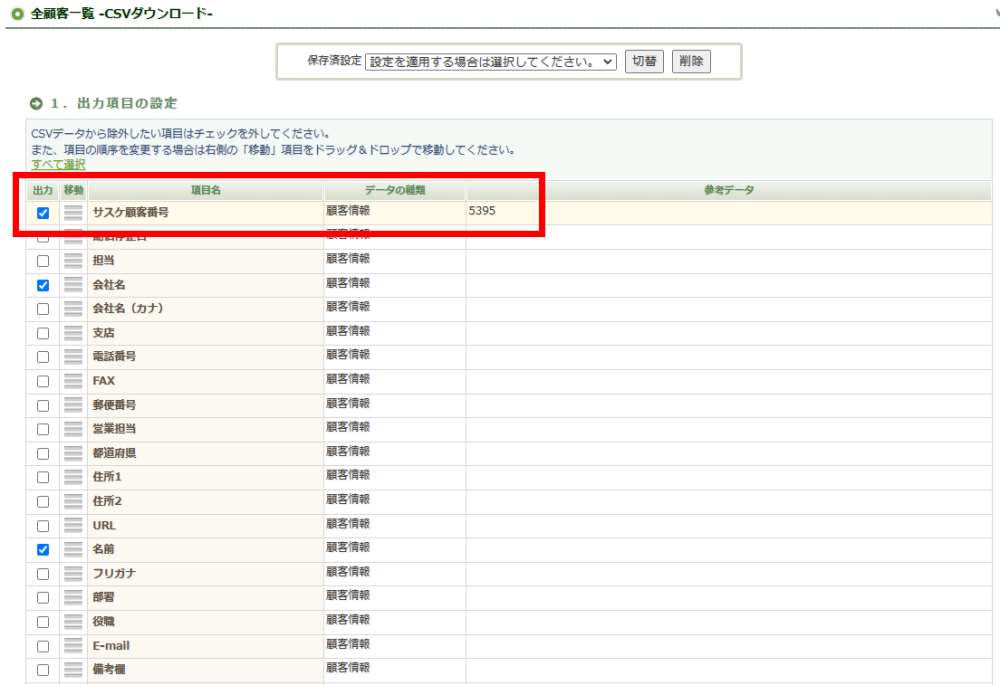This screenshot has height=685, width=1000.
Task: Uncheck the サスケ顧客番号 output checkbox
Action: pyautogui.click(x=43, y=213)
